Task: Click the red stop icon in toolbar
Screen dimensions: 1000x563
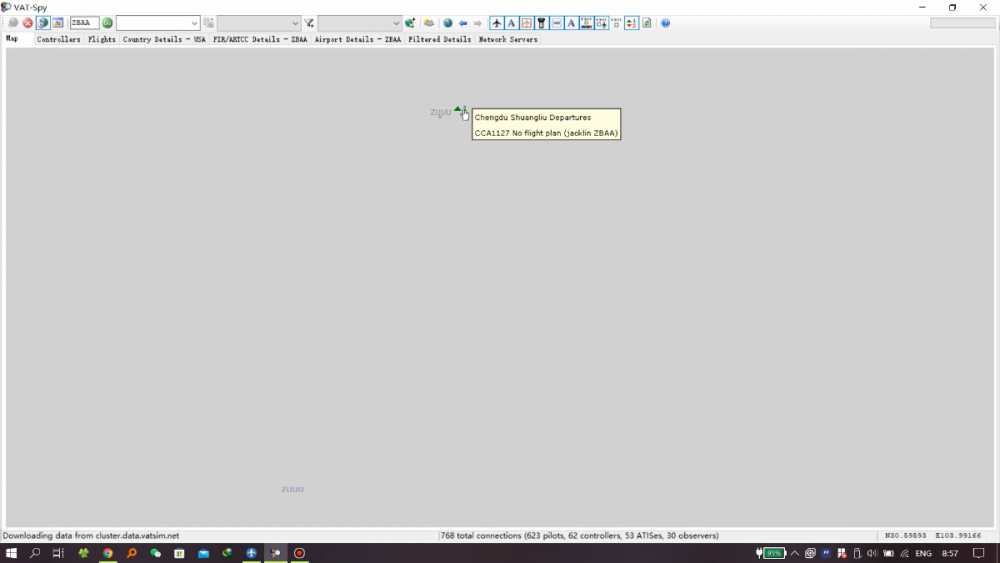Action: click(28, 23)
